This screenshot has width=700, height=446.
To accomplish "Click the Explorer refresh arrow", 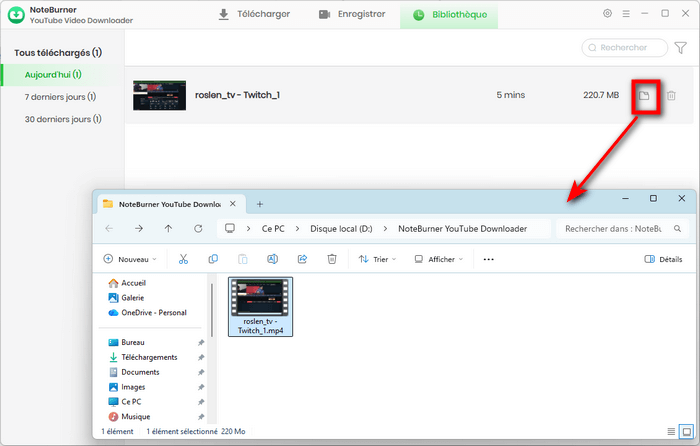I will pos(198,228).
